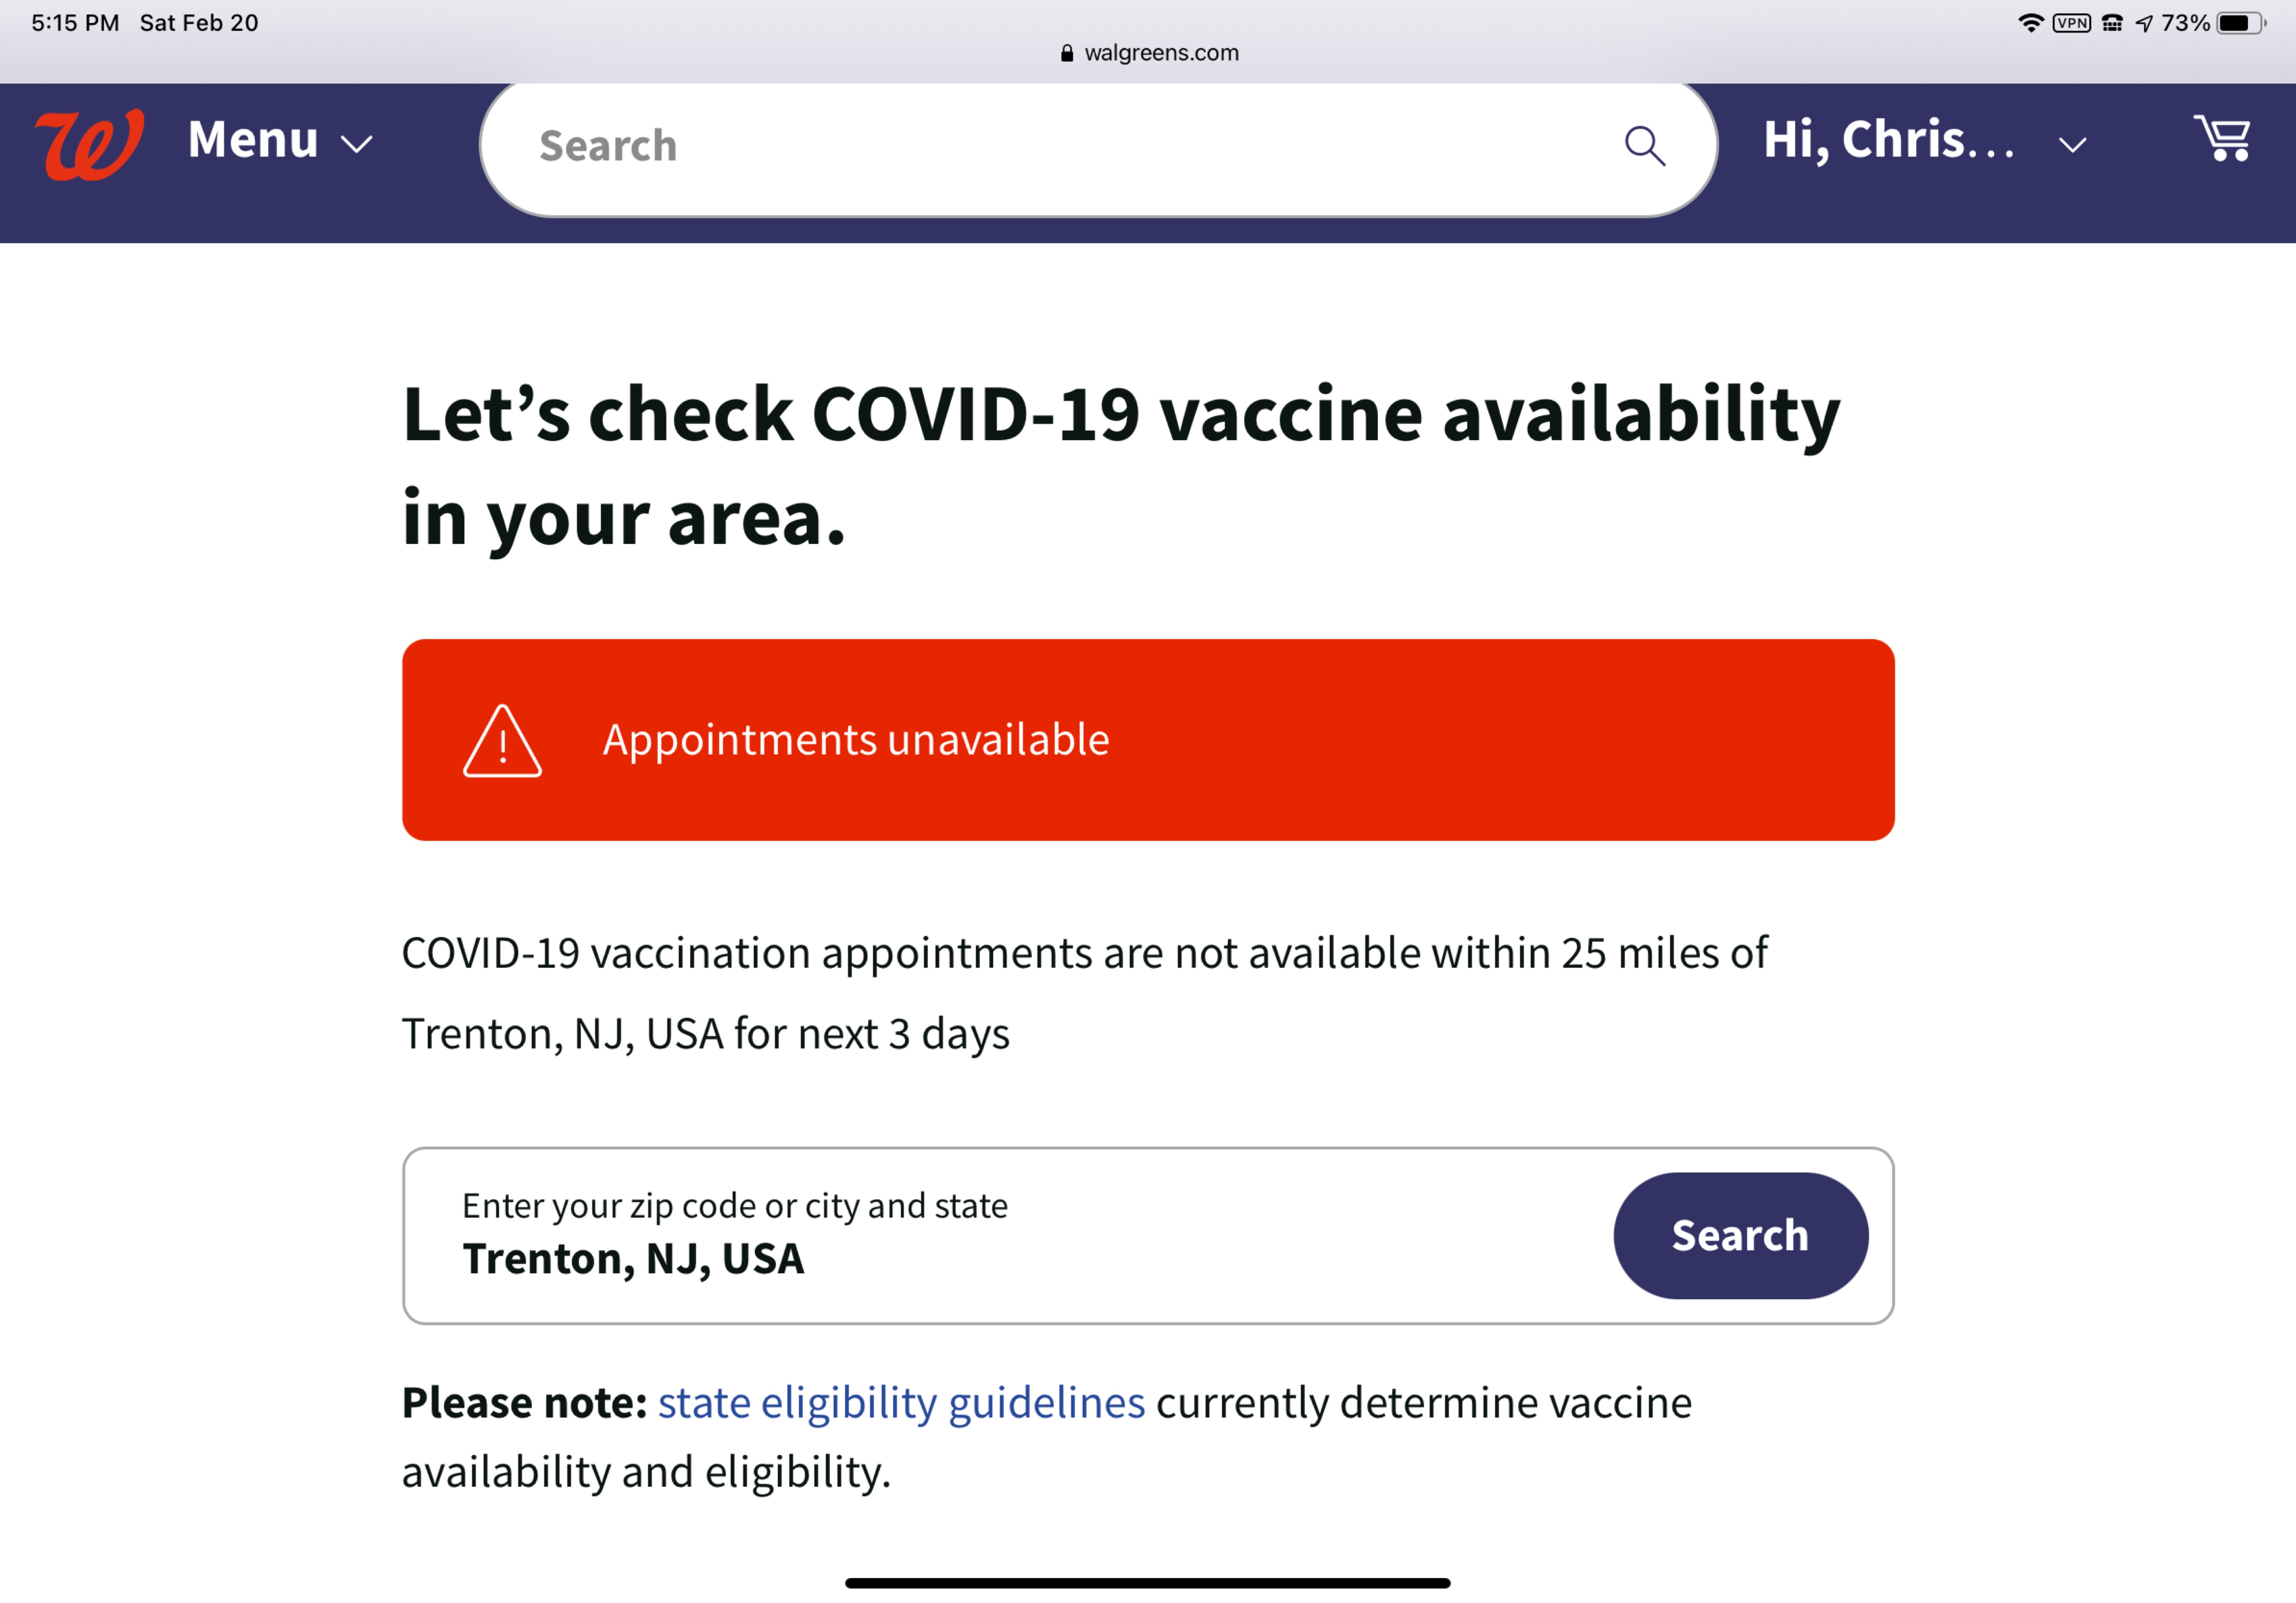Click the Walgreens W logo
This screenshot has width=2296, height=1603.
coord(89,145)
